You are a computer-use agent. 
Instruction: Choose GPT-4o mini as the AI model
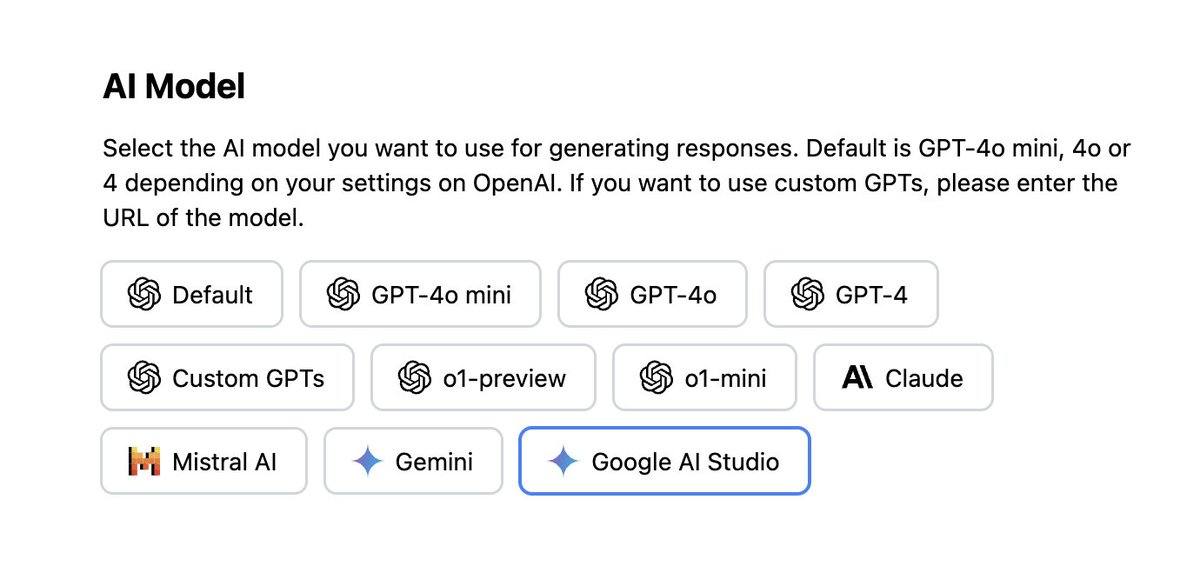click(x=420, y=295)
